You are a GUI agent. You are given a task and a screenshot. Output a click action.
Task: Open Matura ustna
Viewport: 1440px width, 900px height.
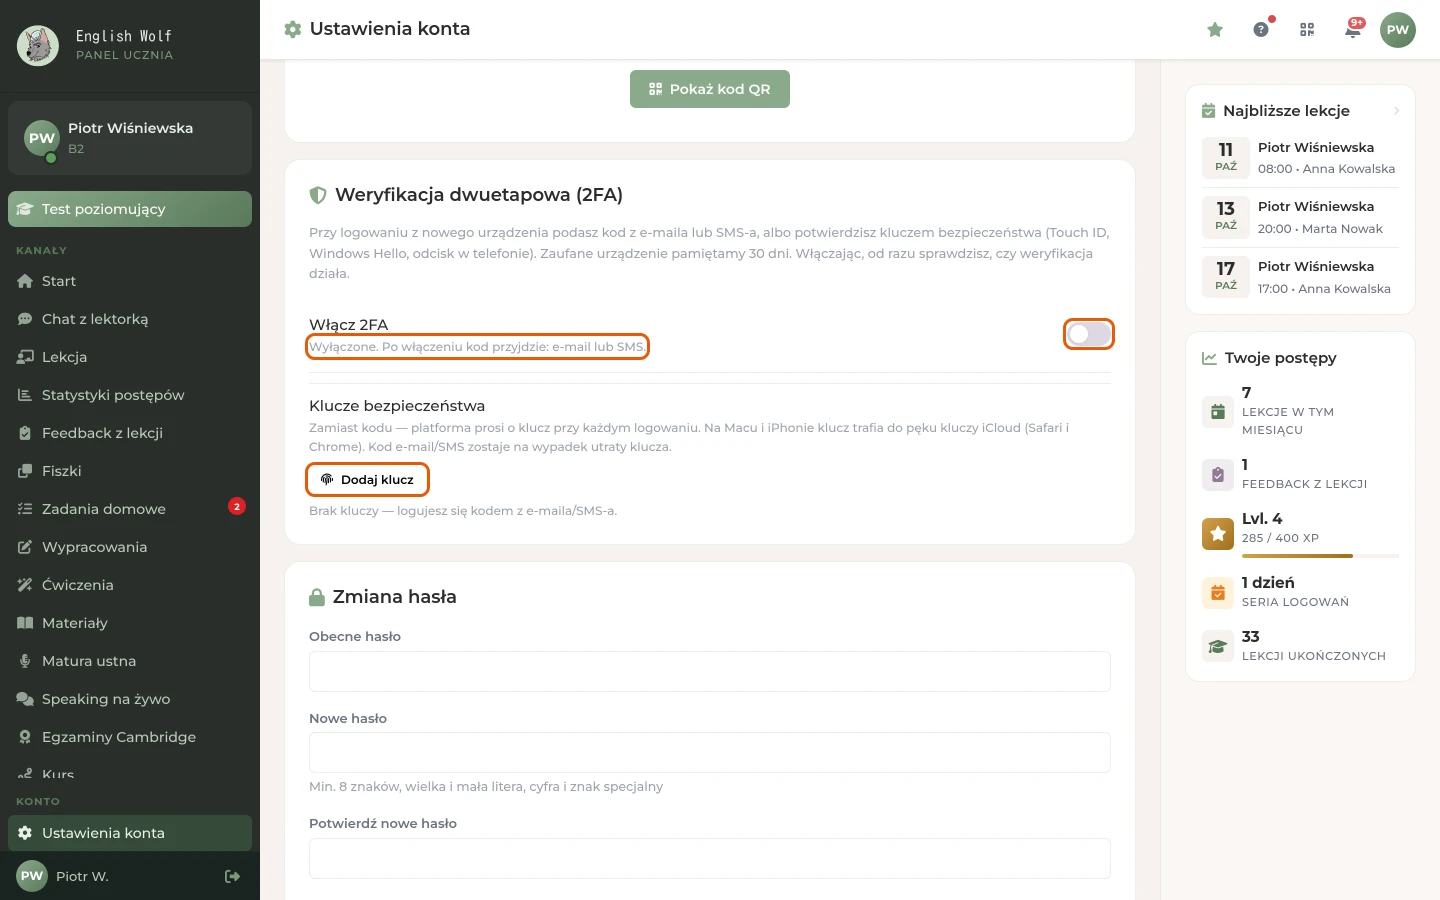coord(130,661)
